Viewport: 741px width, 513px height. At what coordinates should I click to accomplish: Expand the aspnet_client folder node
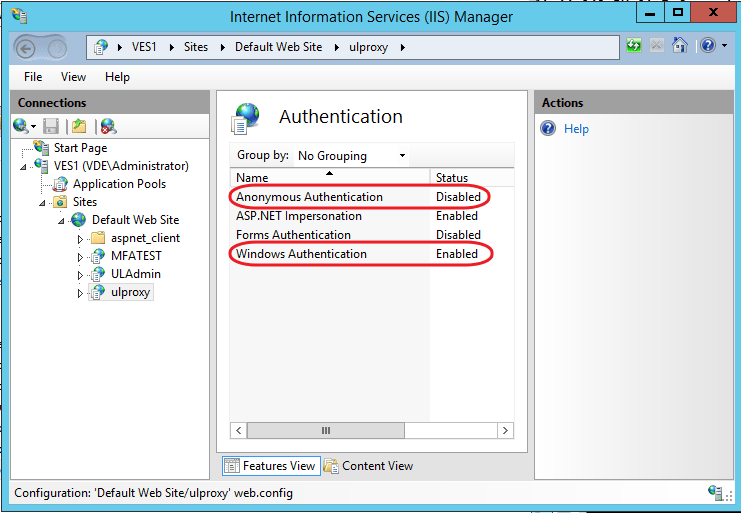[x=80, y=239]
